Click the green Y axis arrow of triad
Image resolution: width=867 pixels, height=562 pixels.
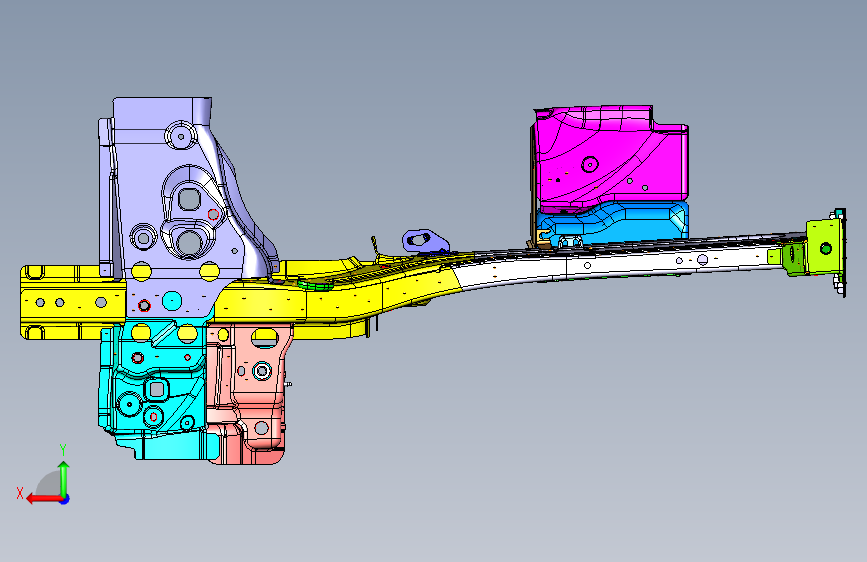[x=64, y=478]
